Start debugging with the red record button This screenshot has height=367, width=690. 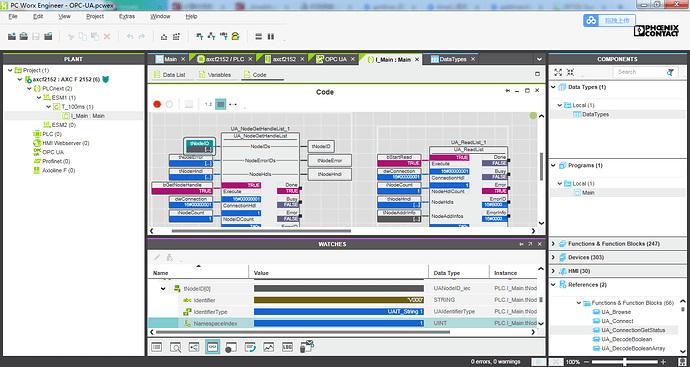157,104
